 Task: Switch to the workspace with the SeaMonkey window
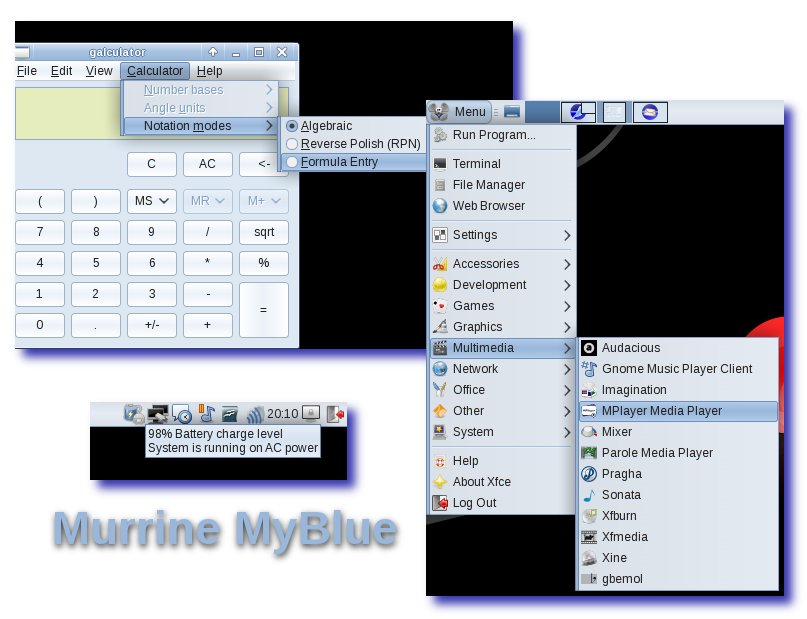[x=578, y=112]
